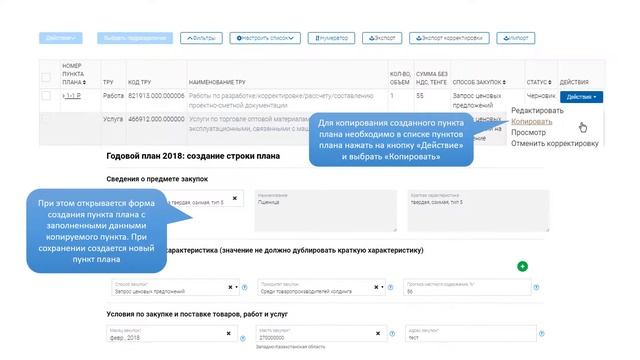The image size is (640, 360).
Task: Choose «Просмотр» from the actions menu
Action: [528, 133]
